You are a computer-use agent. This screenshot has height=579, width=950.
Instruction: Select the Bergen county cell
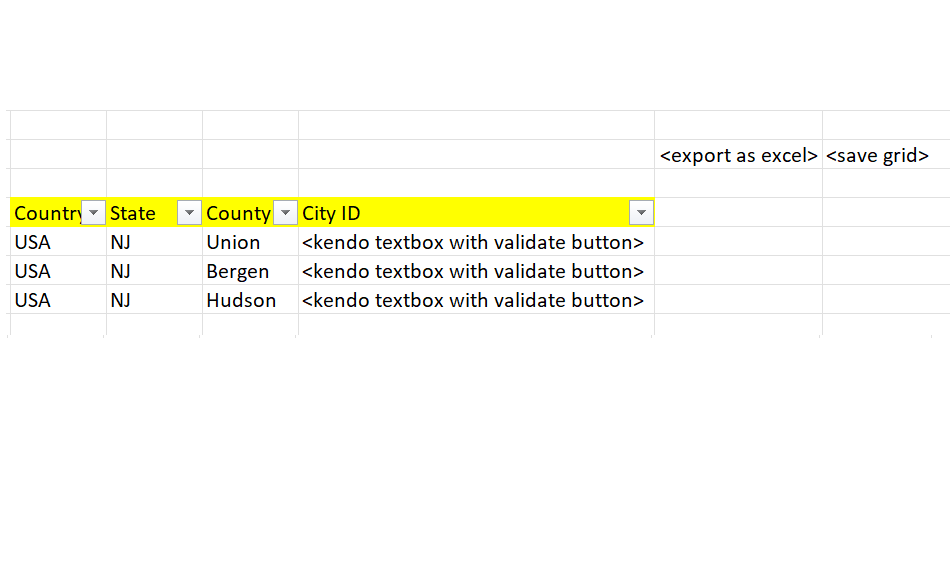[237, 271]
